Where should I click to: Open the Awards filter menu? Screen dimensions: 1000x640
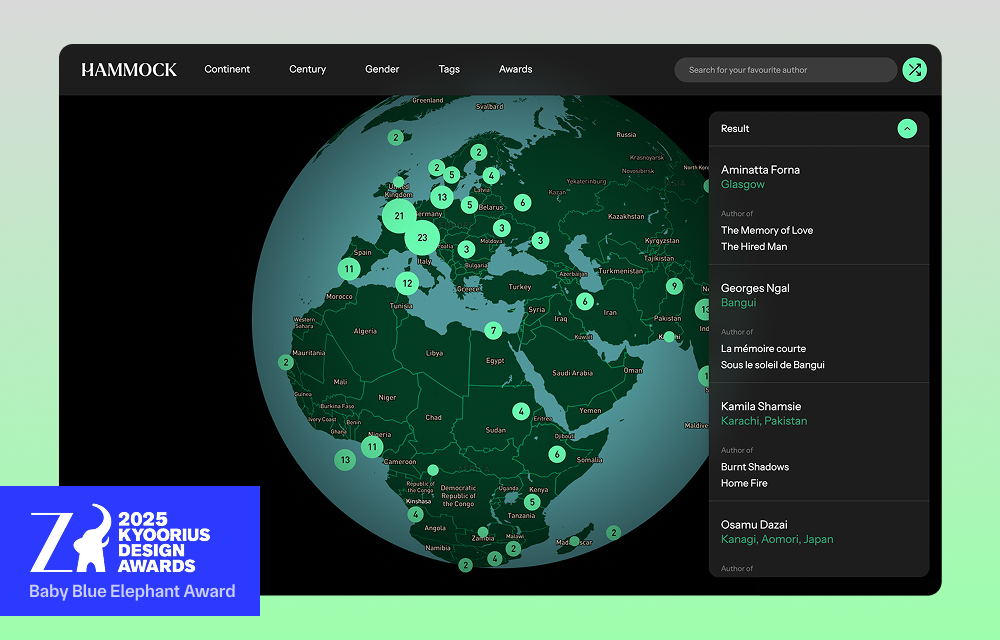click(515, 70)
